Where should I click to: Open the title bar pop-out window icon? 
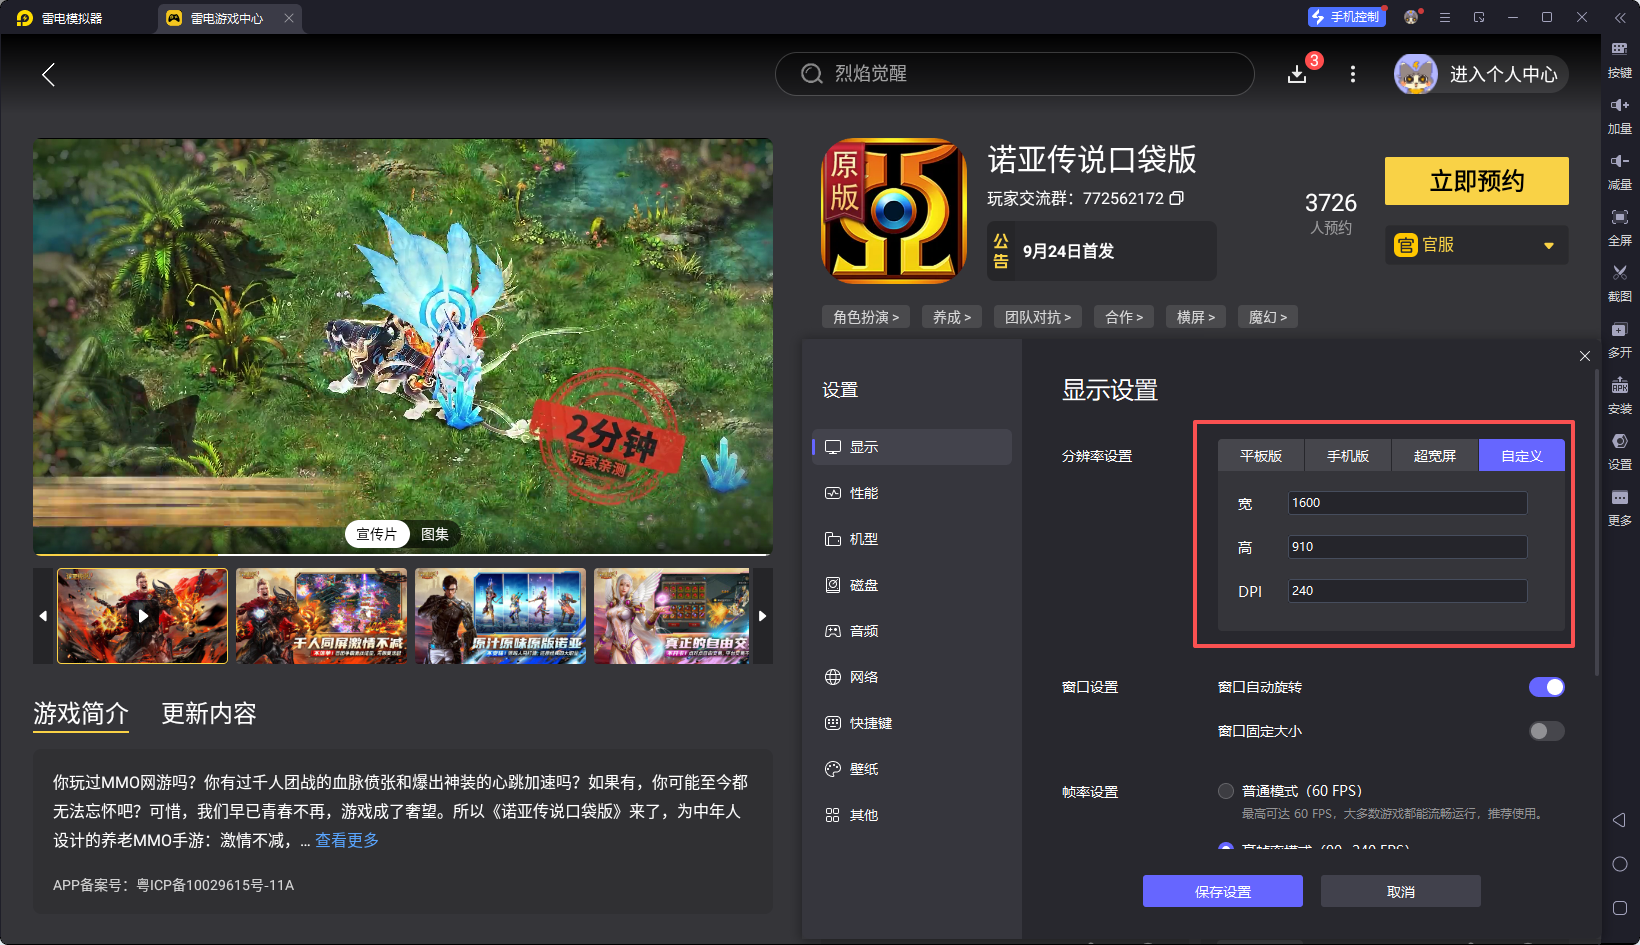(1479, 17)
